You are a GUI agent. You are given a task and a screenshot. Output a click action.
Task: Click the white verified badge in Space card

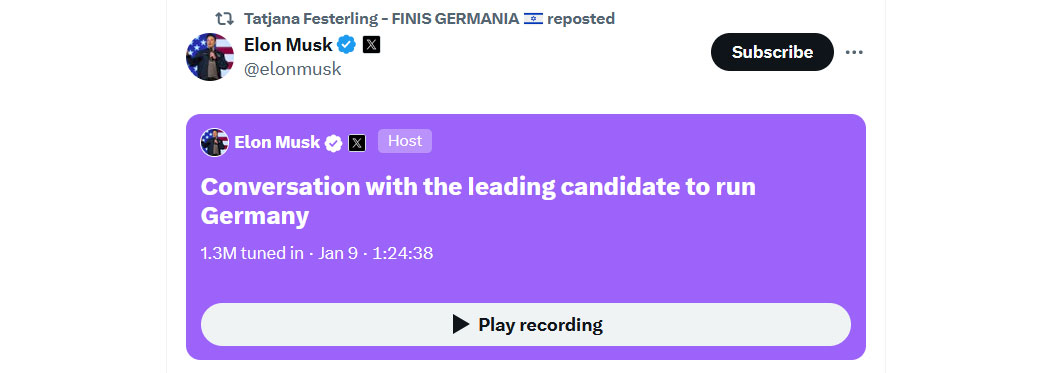point(333,143)
